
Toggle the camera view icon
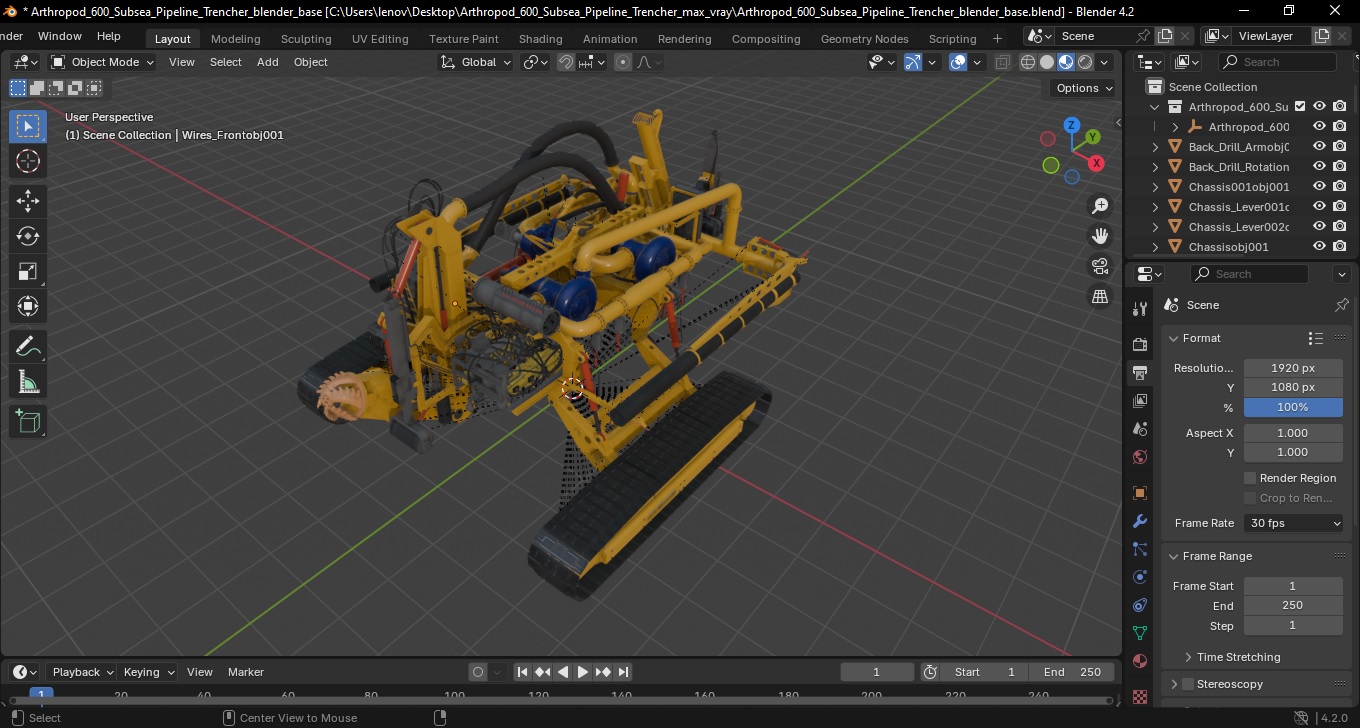click(x=1100, y=266)
